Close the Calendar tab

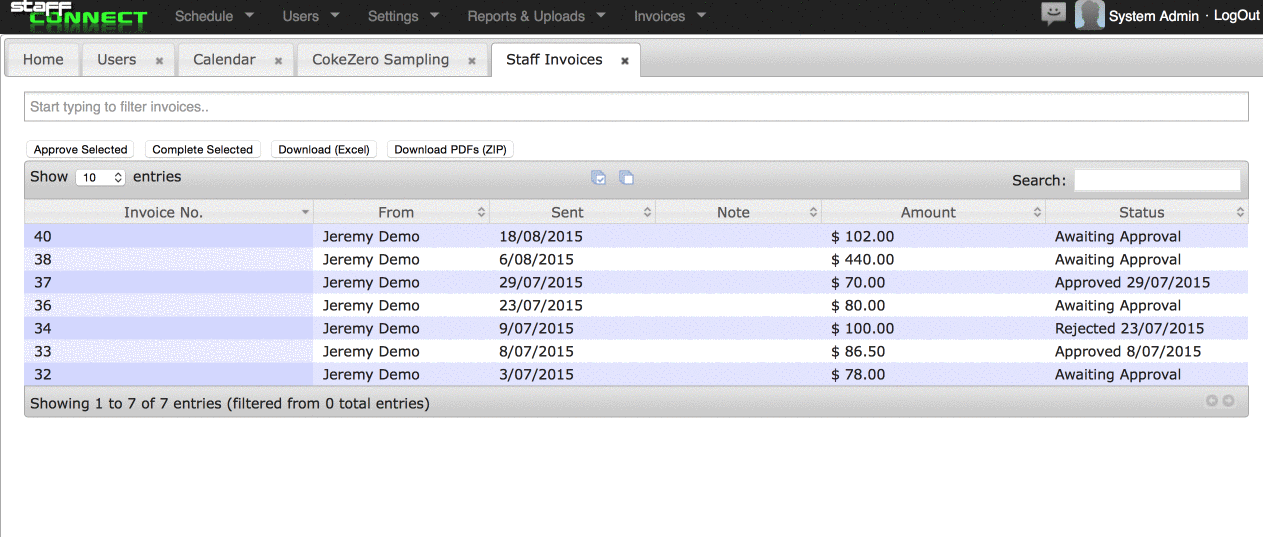tap(278, 61)
